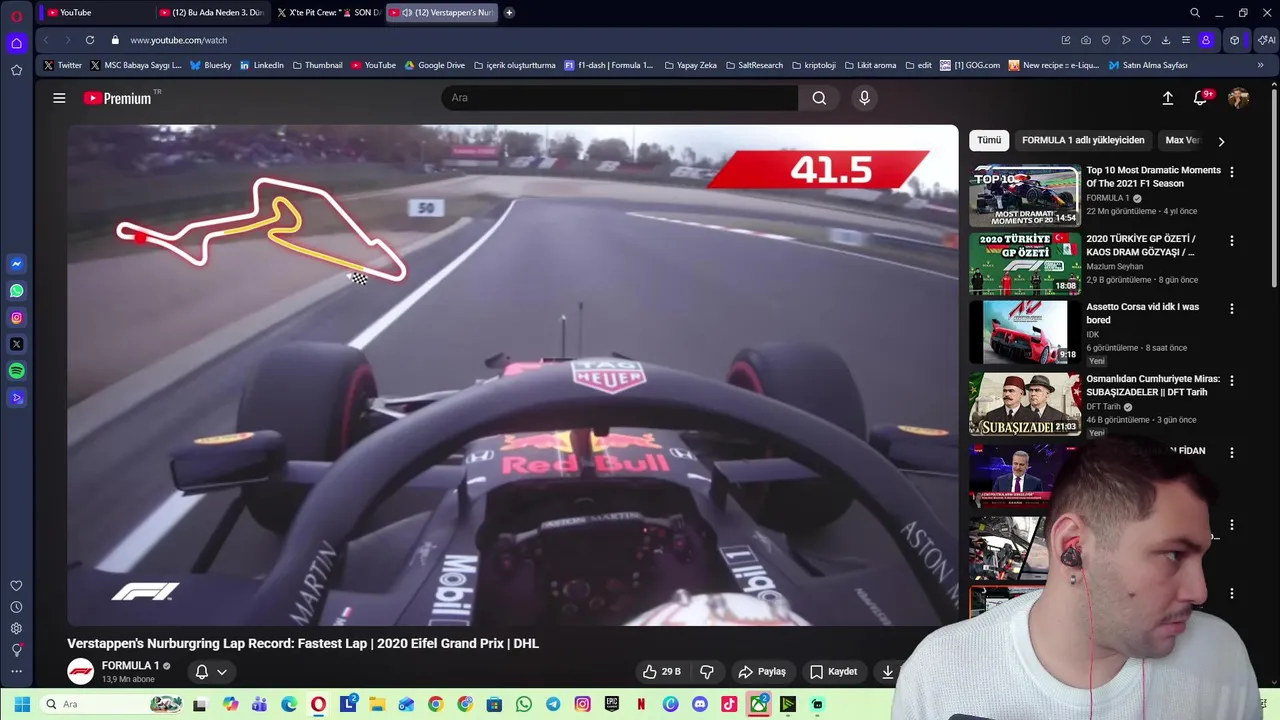Click the YouTube search magnifier button

(819, 98)
